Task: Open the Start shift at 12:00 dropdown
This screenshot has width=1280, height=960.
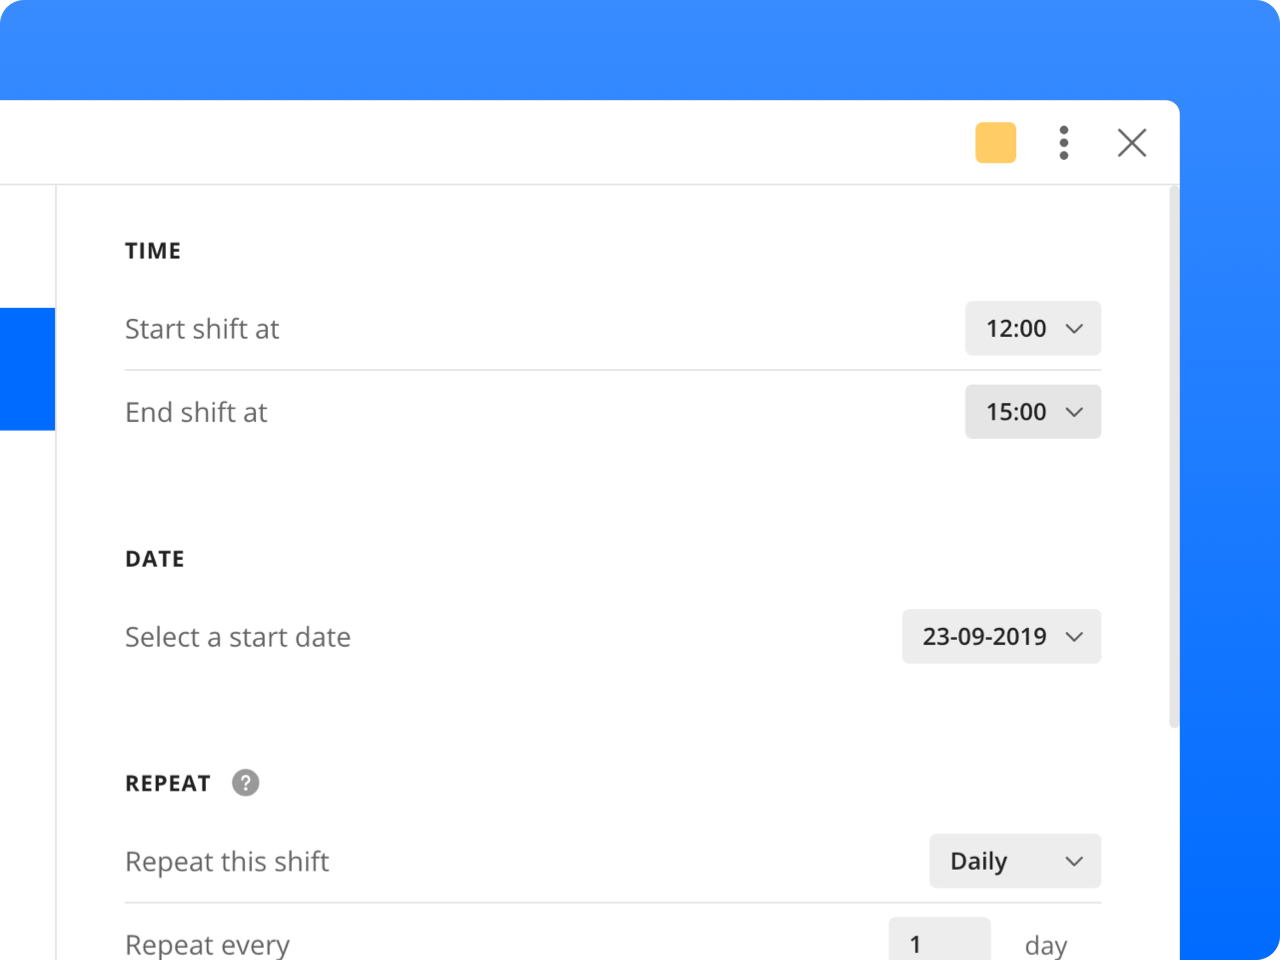Action: click(1033, 328)
